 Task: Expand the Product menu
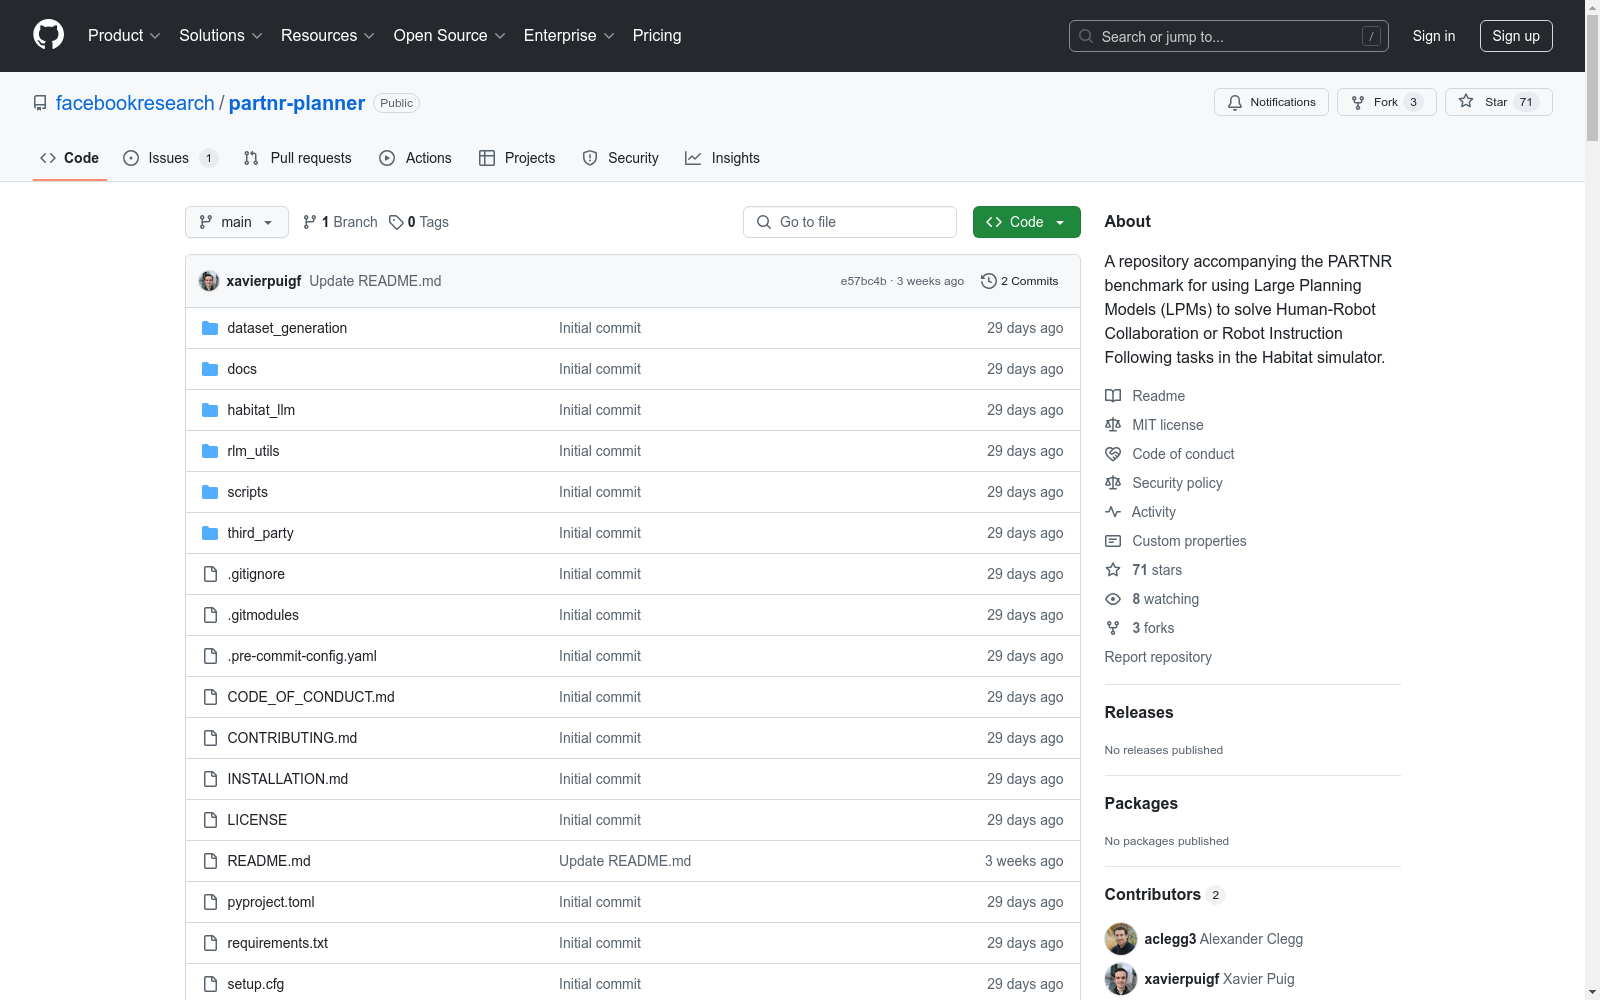click(124, 36)
